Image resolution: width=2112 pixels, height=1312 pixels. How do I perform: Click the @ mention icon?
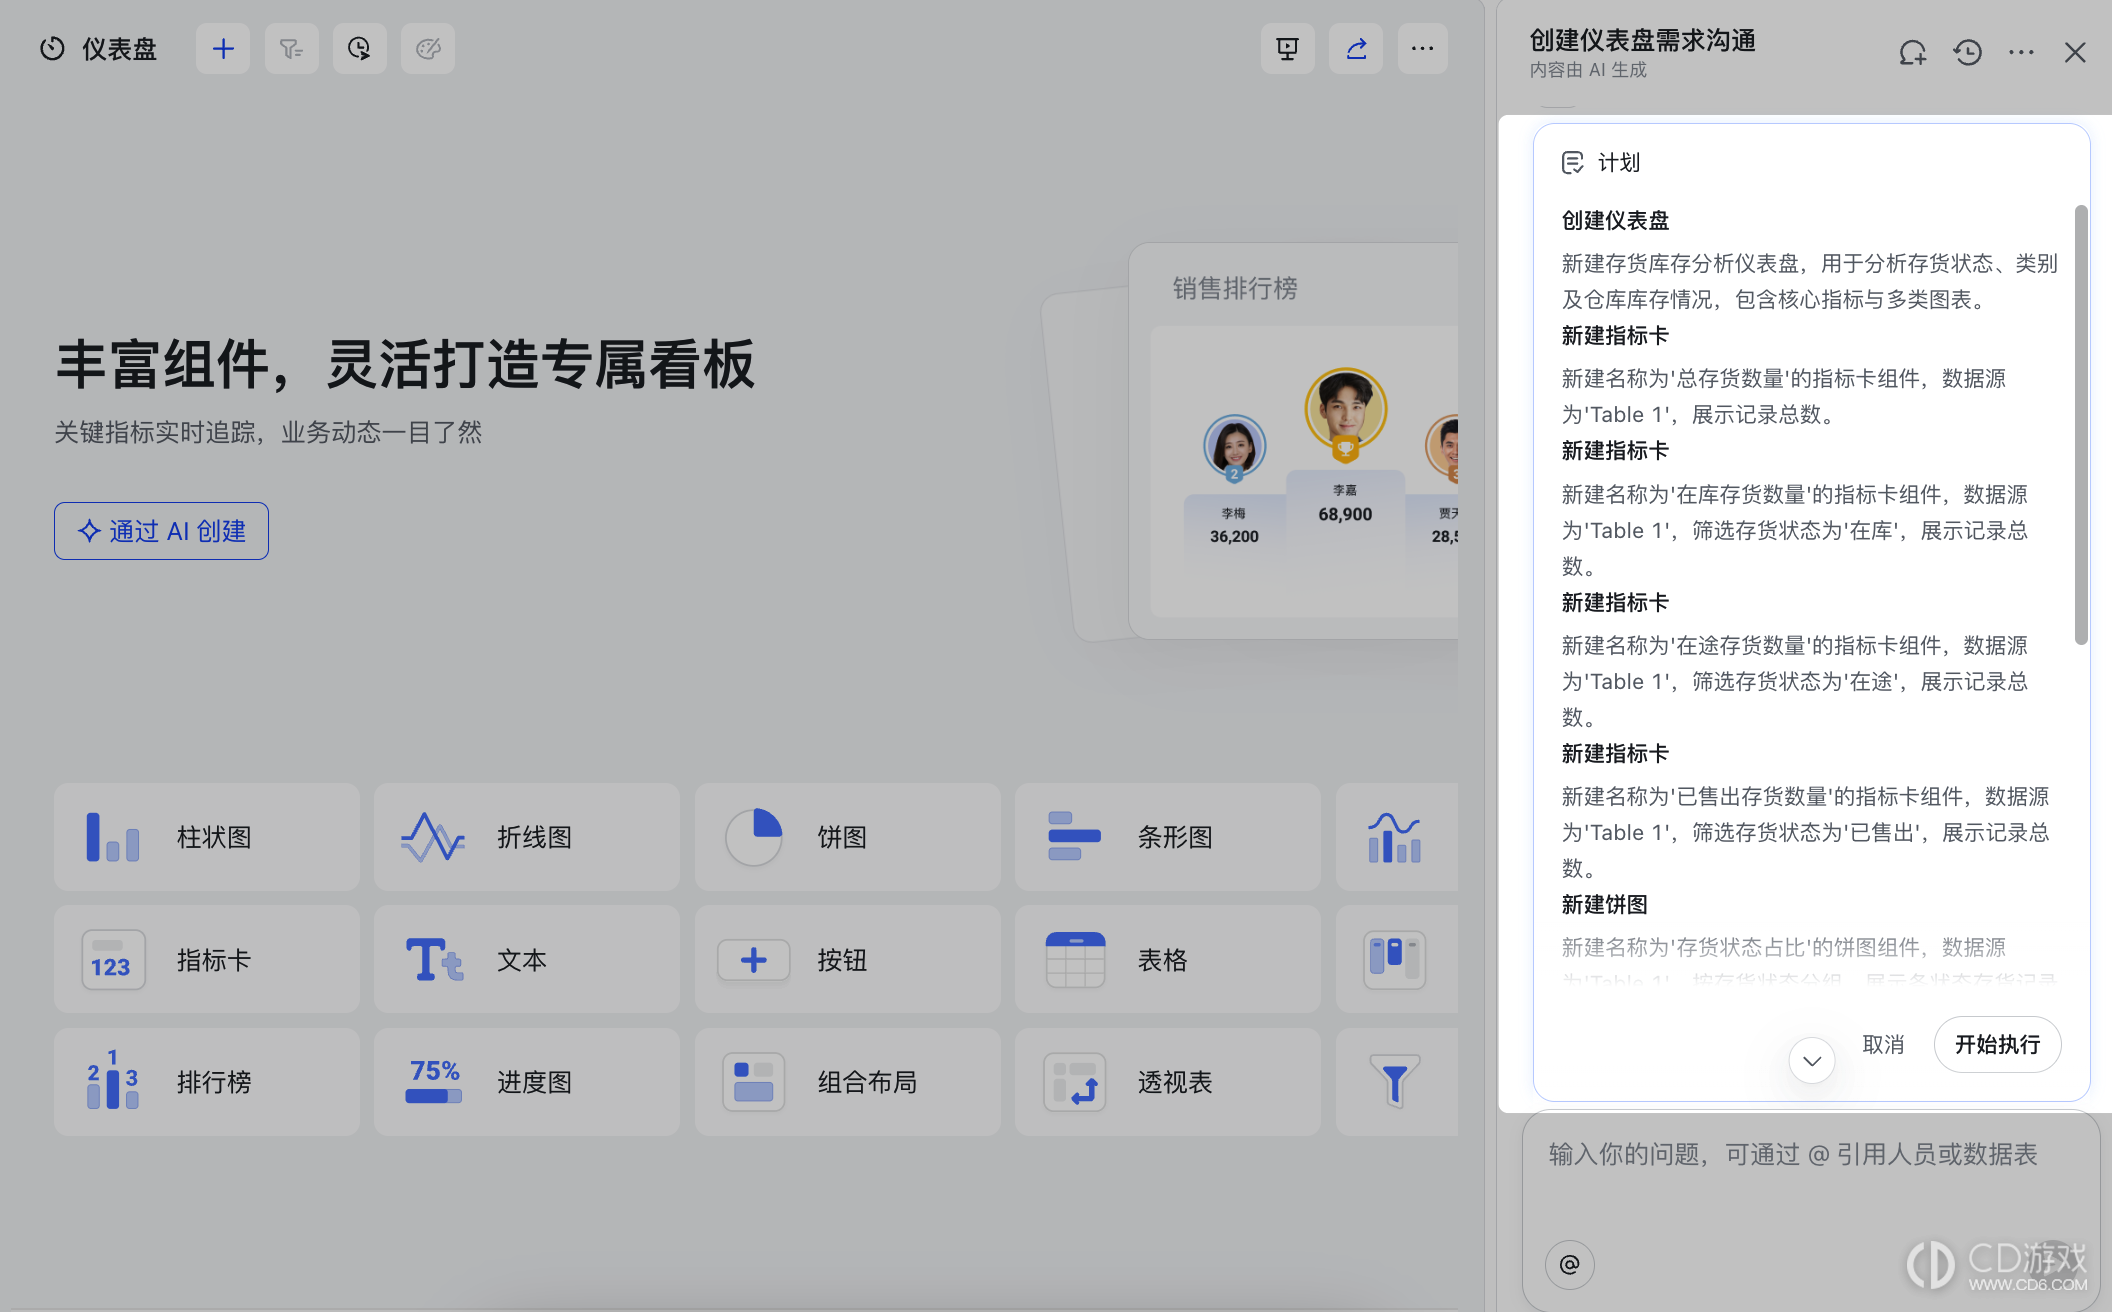pos(1570,1265)
